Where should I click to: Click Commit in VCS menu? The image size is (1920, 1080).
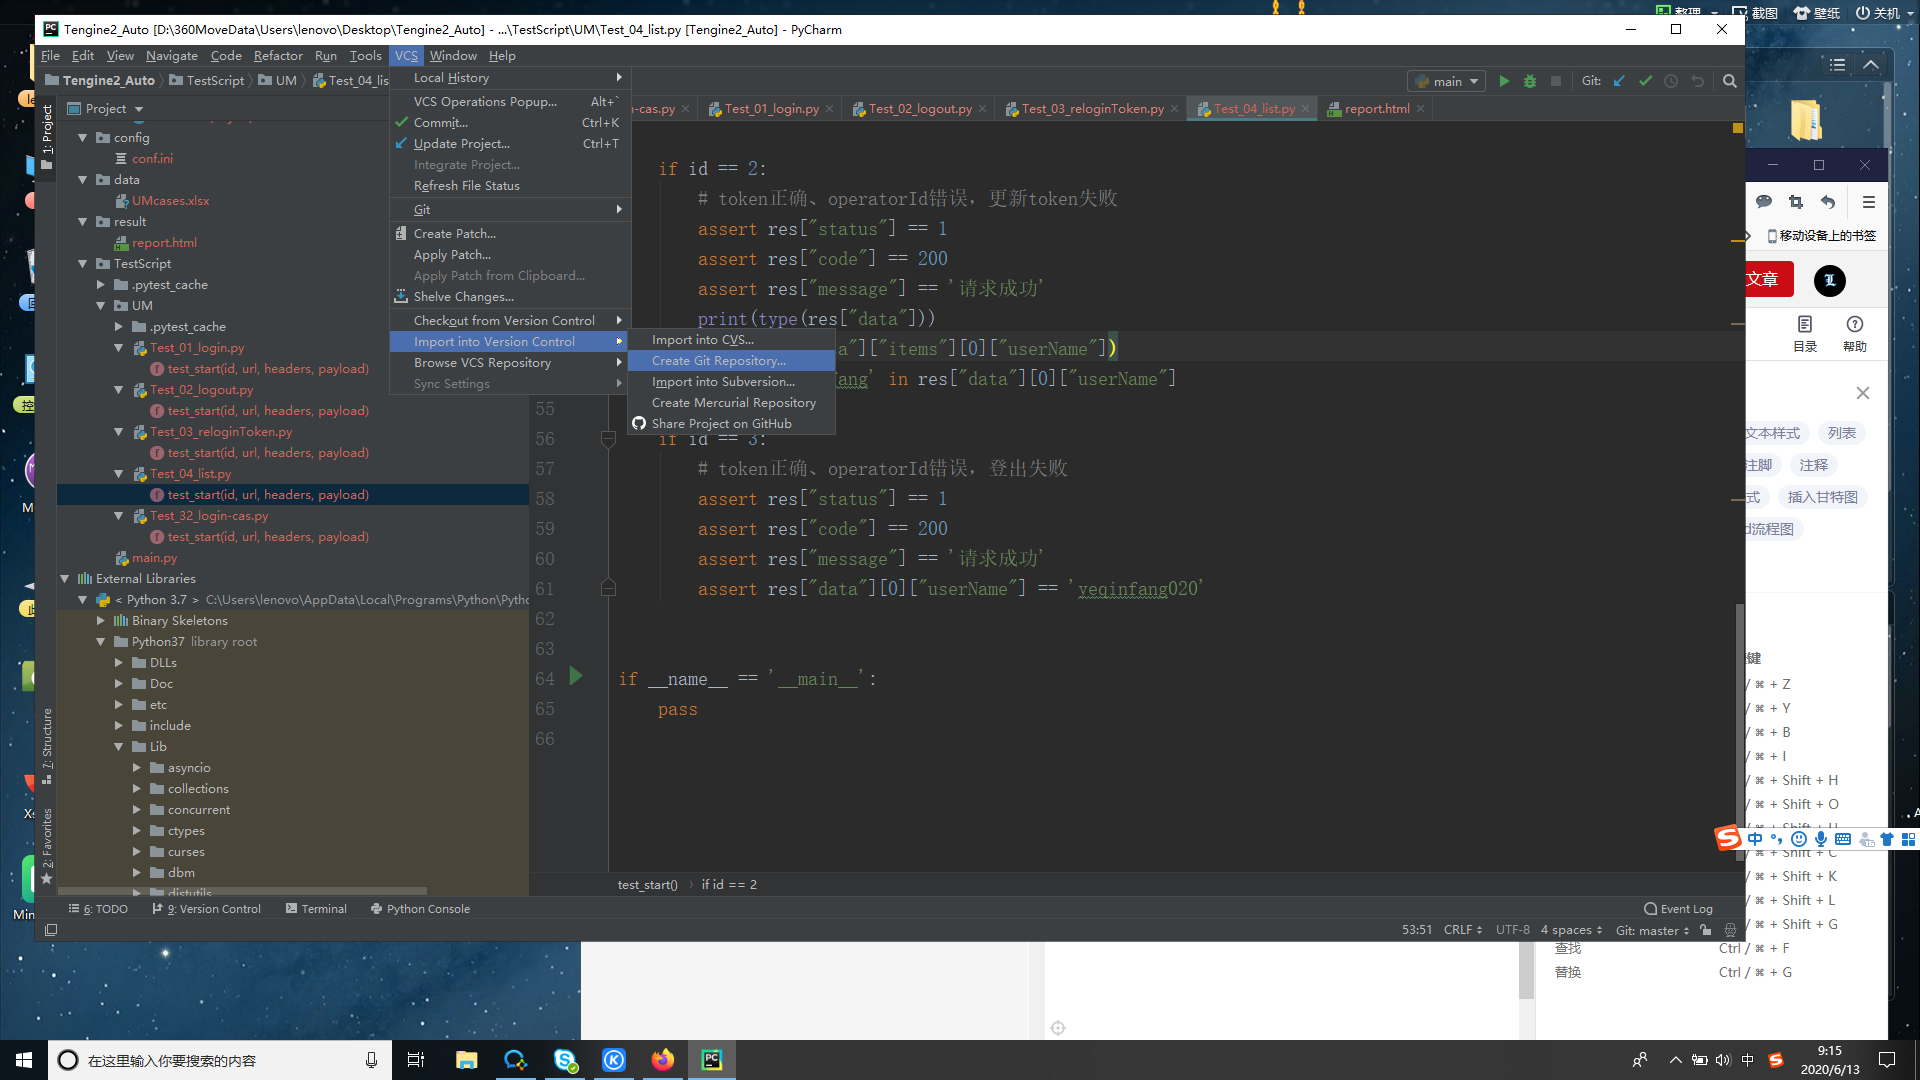coord(509,123)
